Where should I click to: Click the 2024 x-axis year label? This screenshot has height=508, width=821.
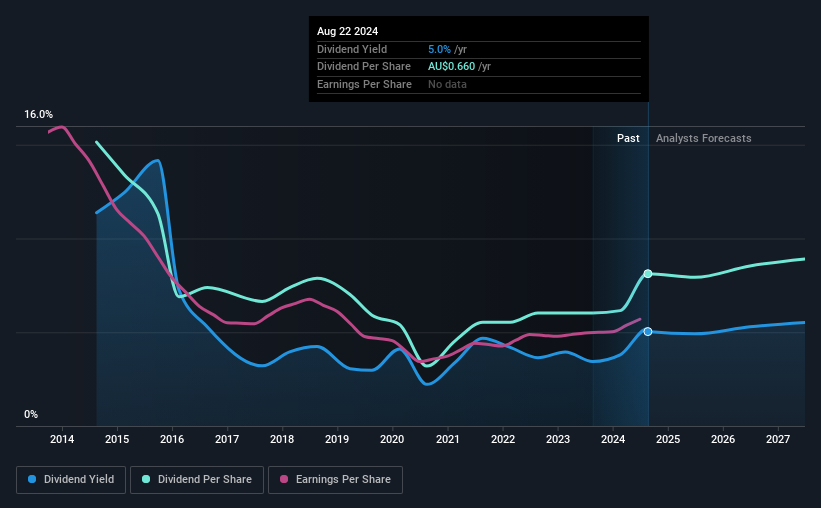pos(613,439)
